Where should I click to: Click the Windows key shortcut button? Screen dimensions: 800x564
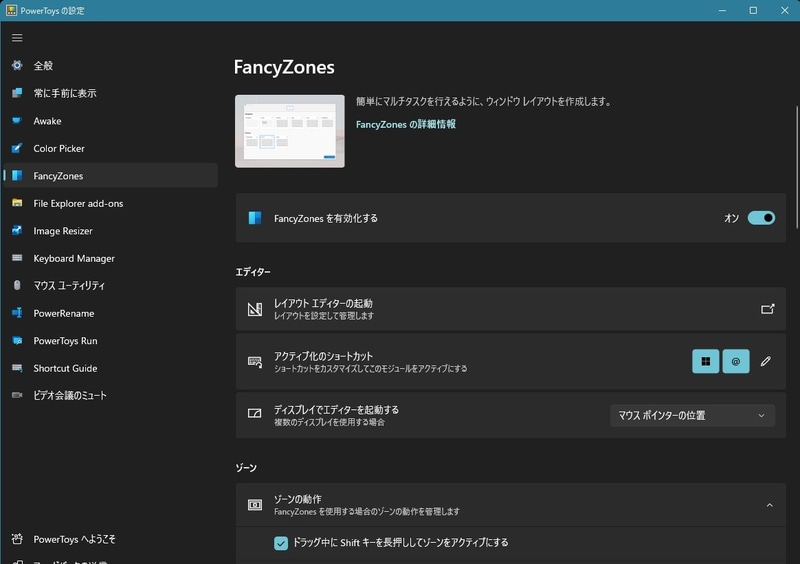click(x=706, y=361)
